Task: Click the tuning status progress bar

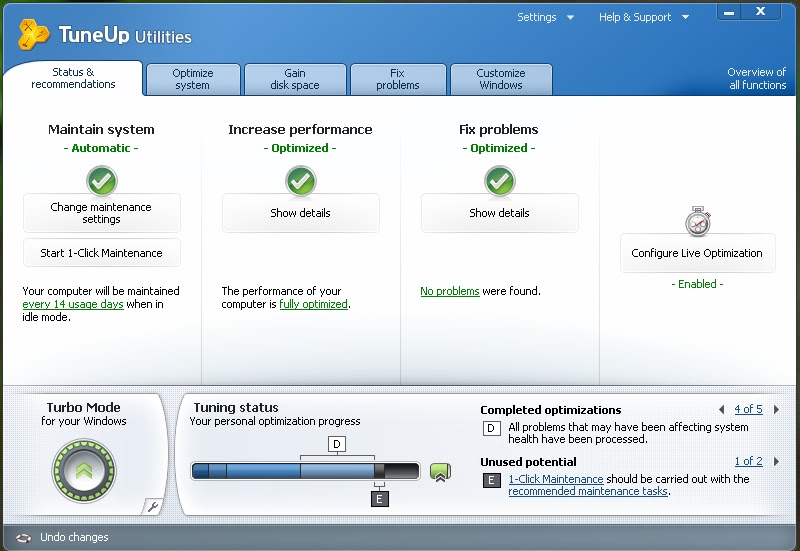Action: (x=305, y=471)
